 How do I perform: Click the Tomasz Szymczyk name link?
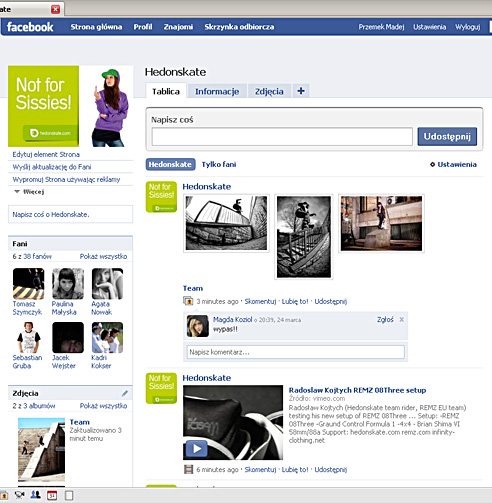27,308
